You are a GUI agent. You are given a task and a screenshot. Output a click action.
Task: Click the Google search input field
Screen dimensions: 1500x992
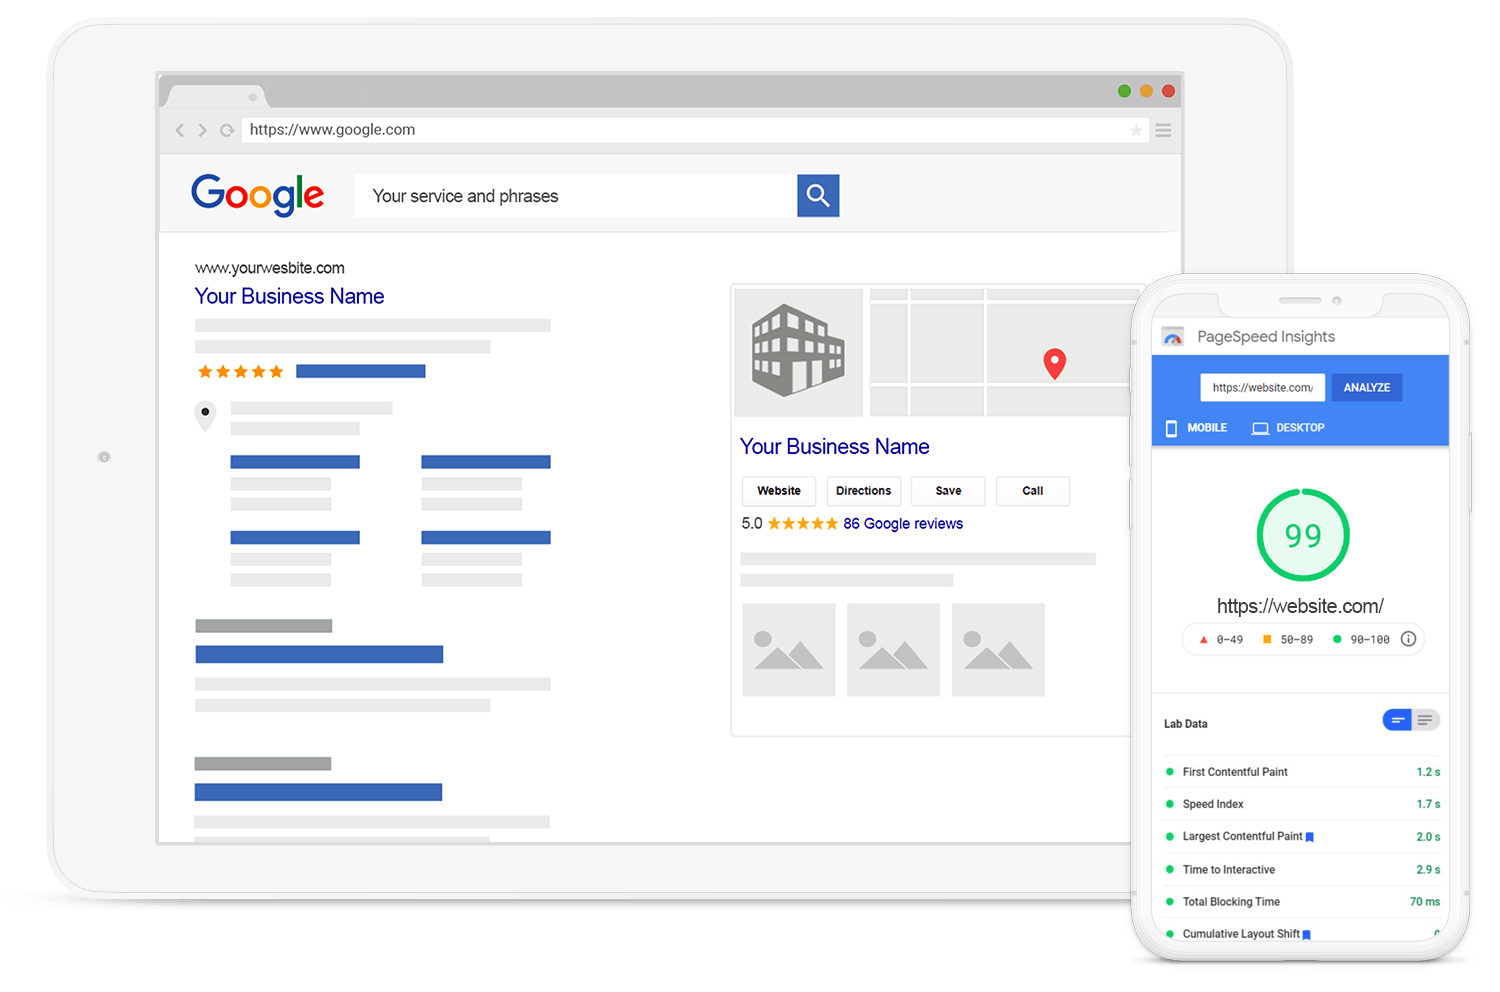tap(575, 196)
